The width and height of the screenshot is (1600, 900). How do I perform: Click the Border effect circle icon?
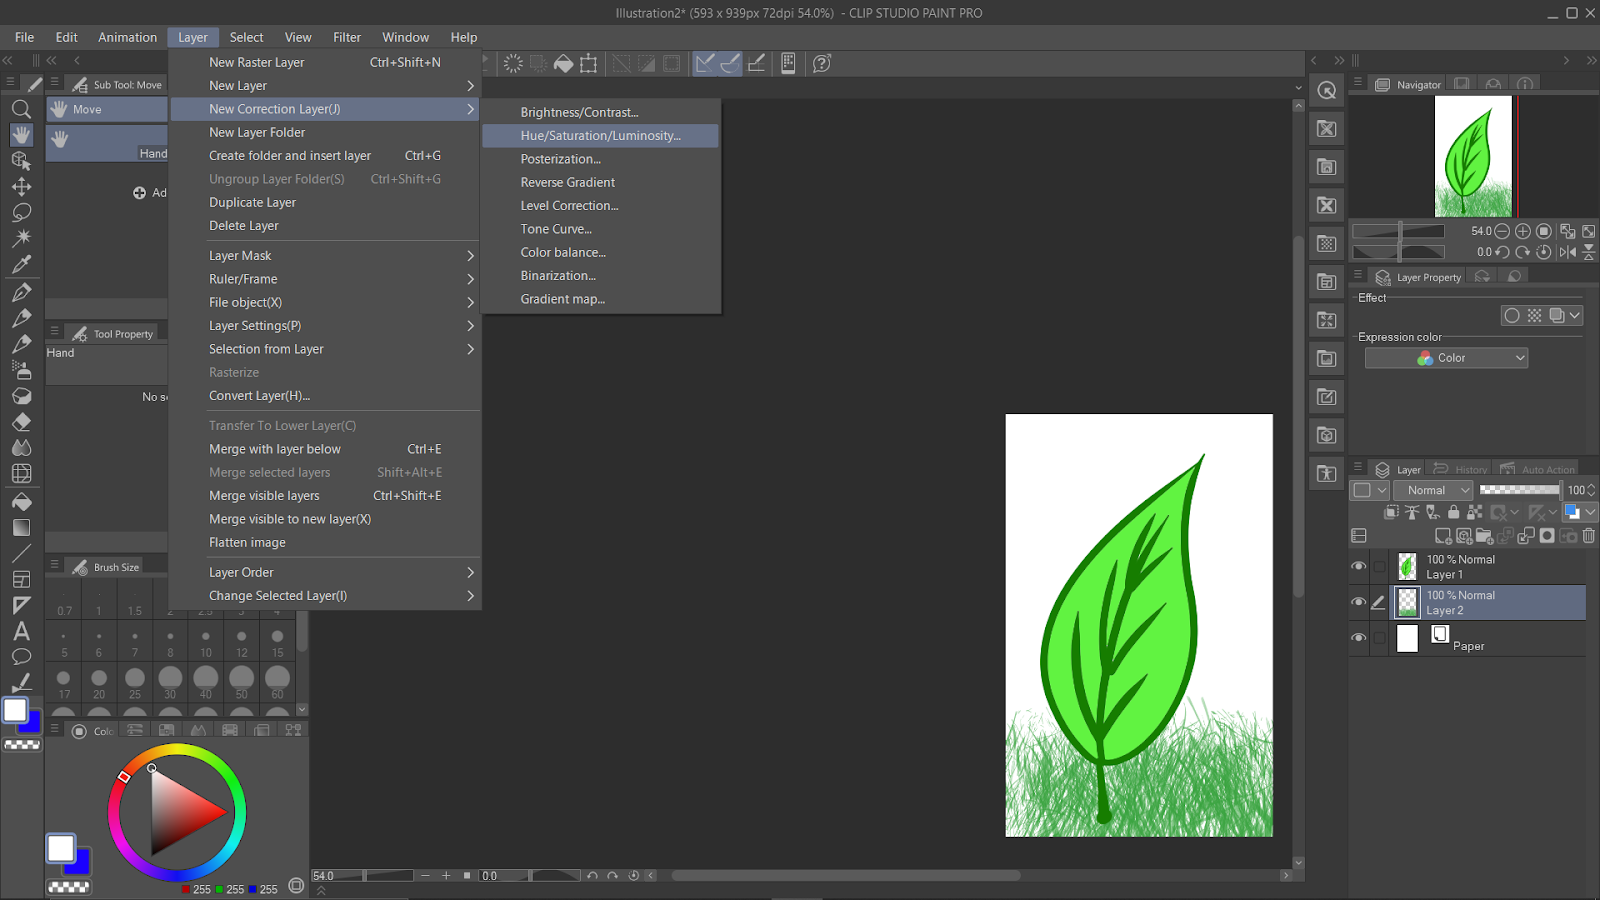click(x=1512, y=316)
